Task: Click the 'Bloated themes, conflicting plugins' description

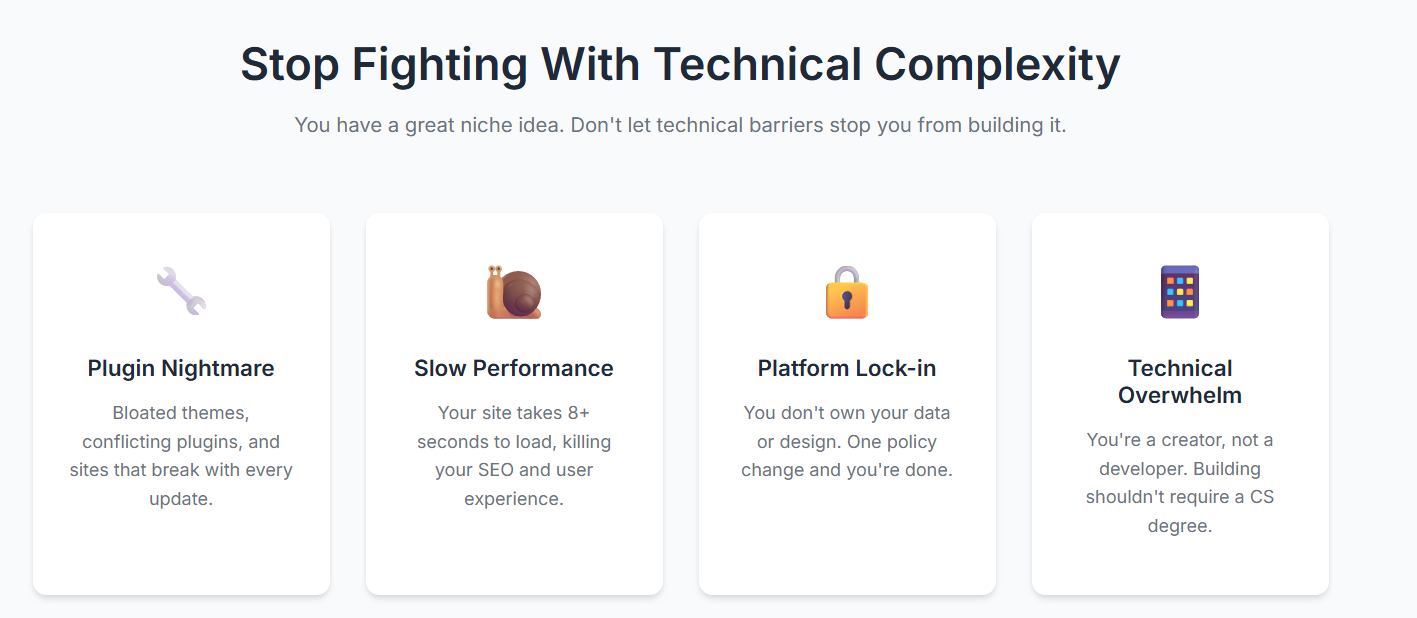Action: [181, 455]
